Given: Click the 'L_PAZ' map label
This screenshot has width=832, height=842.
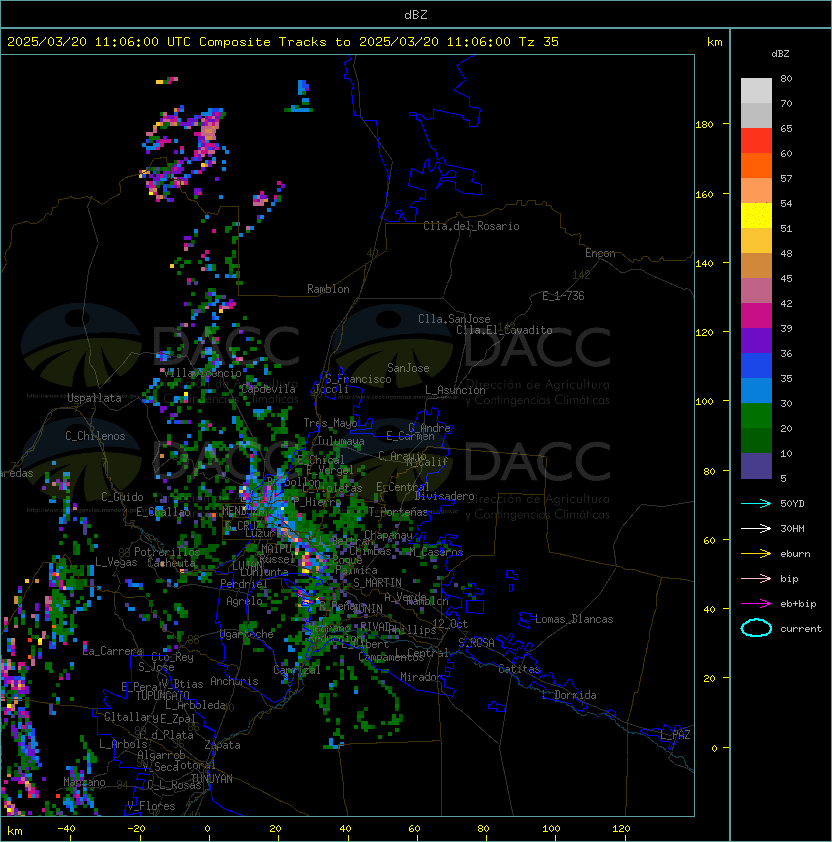Looking at the screenshot, I should pyautogui.click(x=675, y=735).
